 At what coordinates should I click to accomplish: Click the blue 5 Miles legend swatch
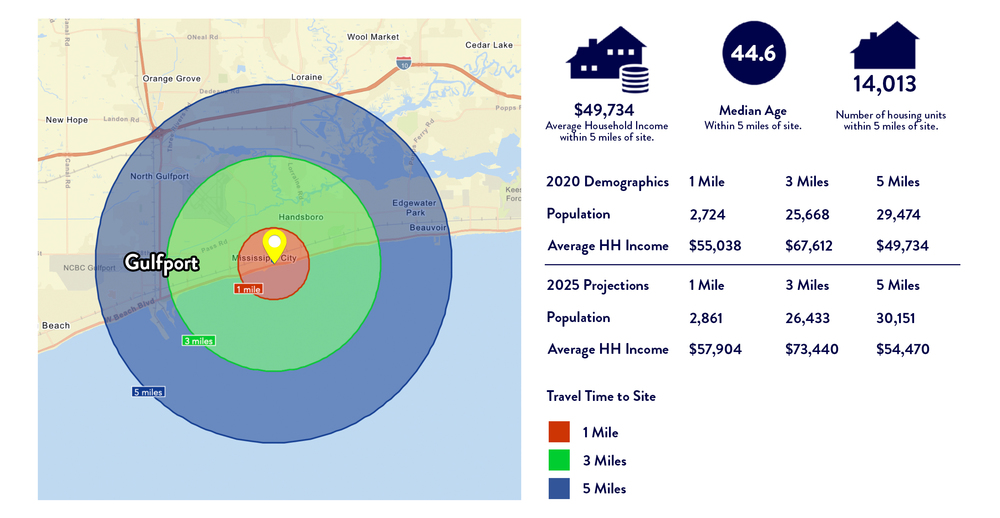(x=559, y=488)
